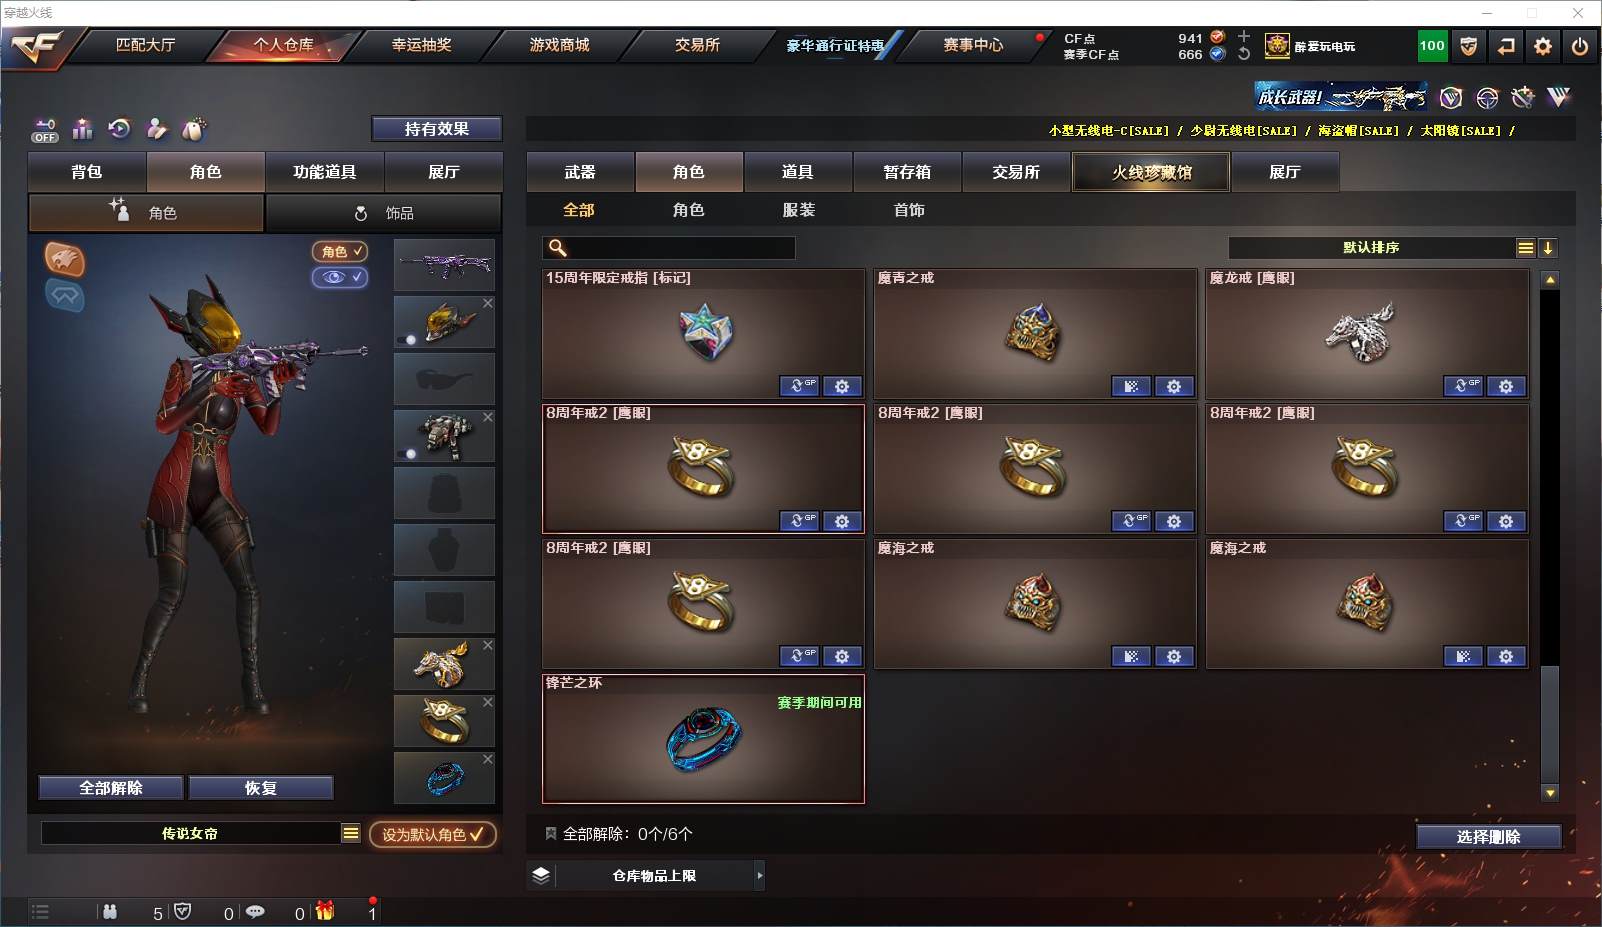Switch to the 火线珍藏馆 tab
The image size is (1602, 927).
pyautogui.click(x=1152, y=172)
